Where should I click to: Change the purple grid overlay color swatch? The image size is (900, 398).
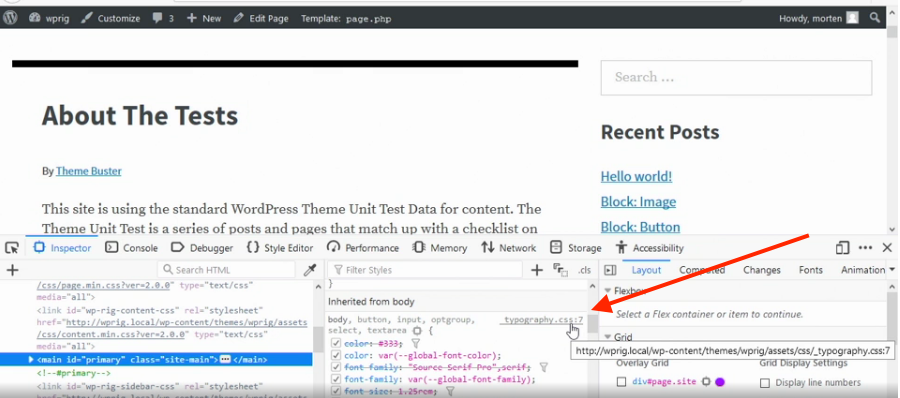point(720,381)
